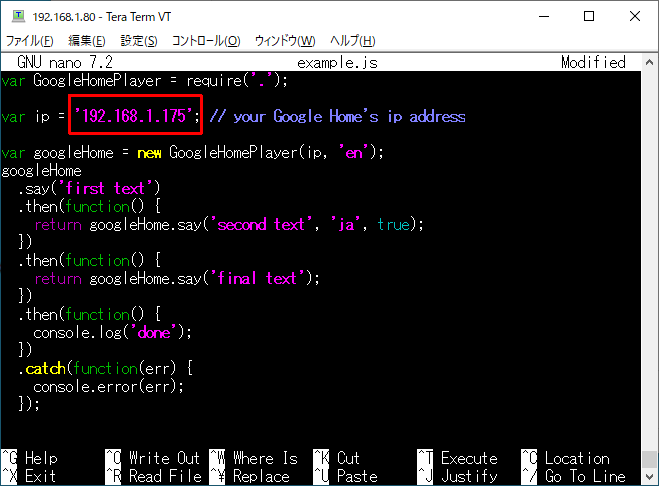Open the ウィンドウ(W) menu
Screen dimensions: 659x486
[x=285, y=41]
